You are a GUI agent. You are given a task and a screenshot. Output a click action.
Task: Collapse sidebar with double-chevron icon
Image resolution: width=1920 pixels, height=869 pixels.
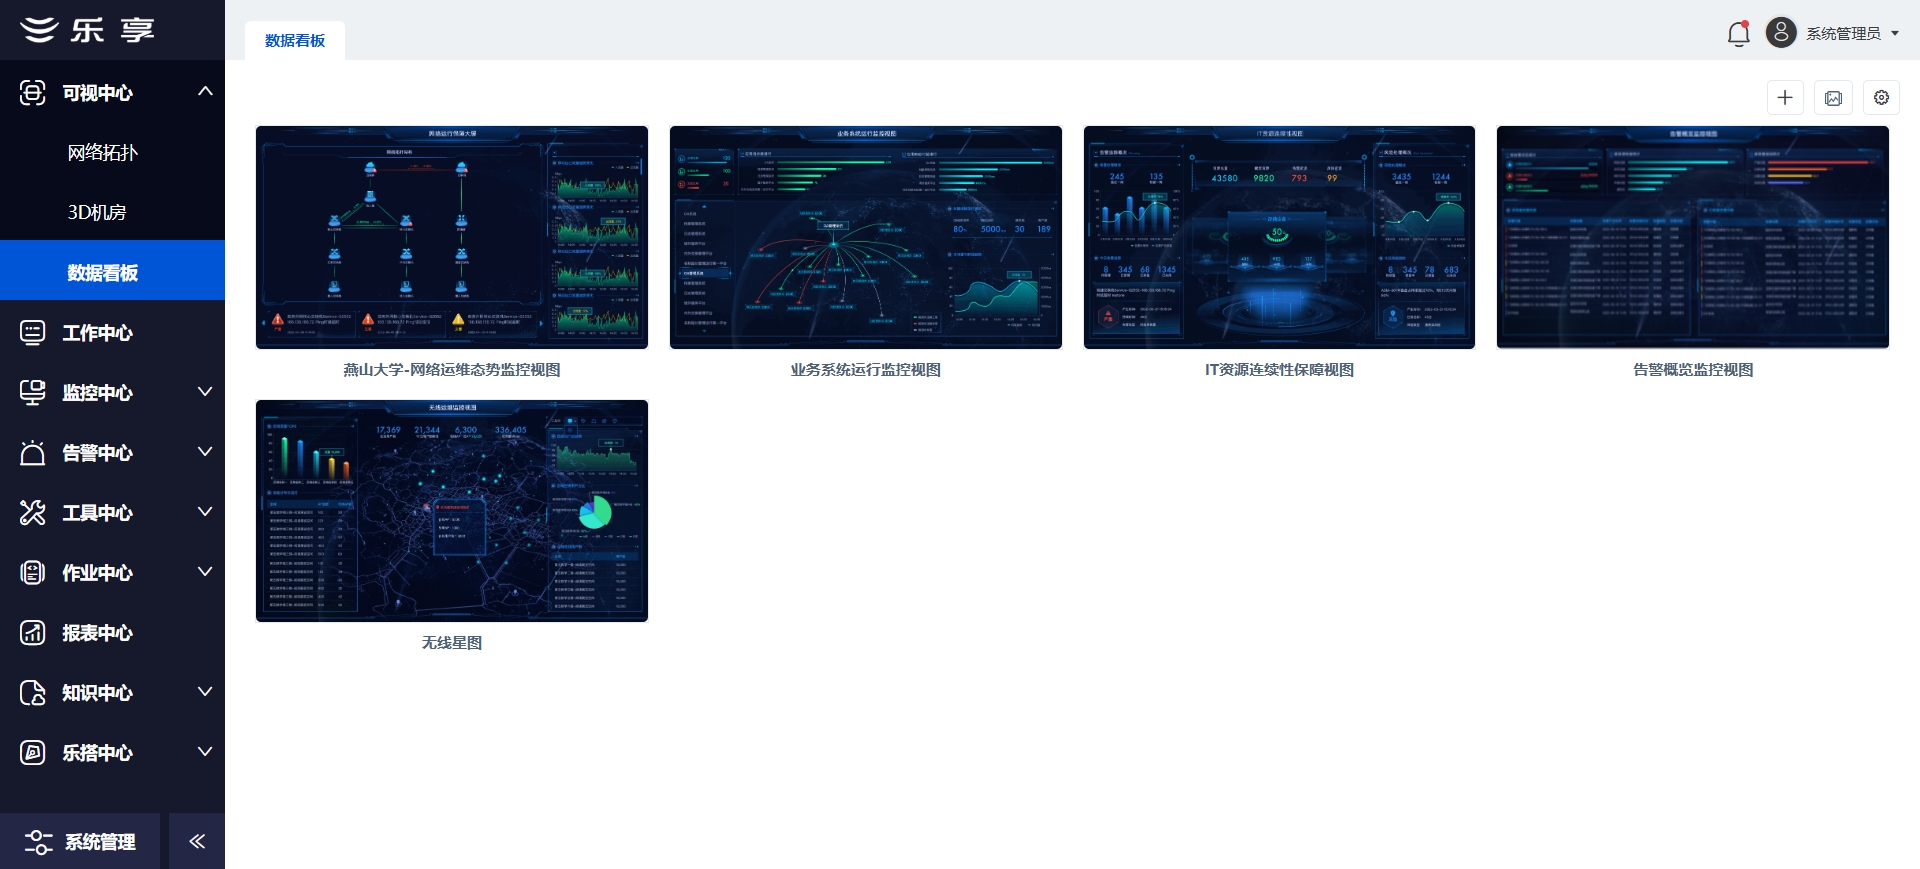tap(197, 841)
